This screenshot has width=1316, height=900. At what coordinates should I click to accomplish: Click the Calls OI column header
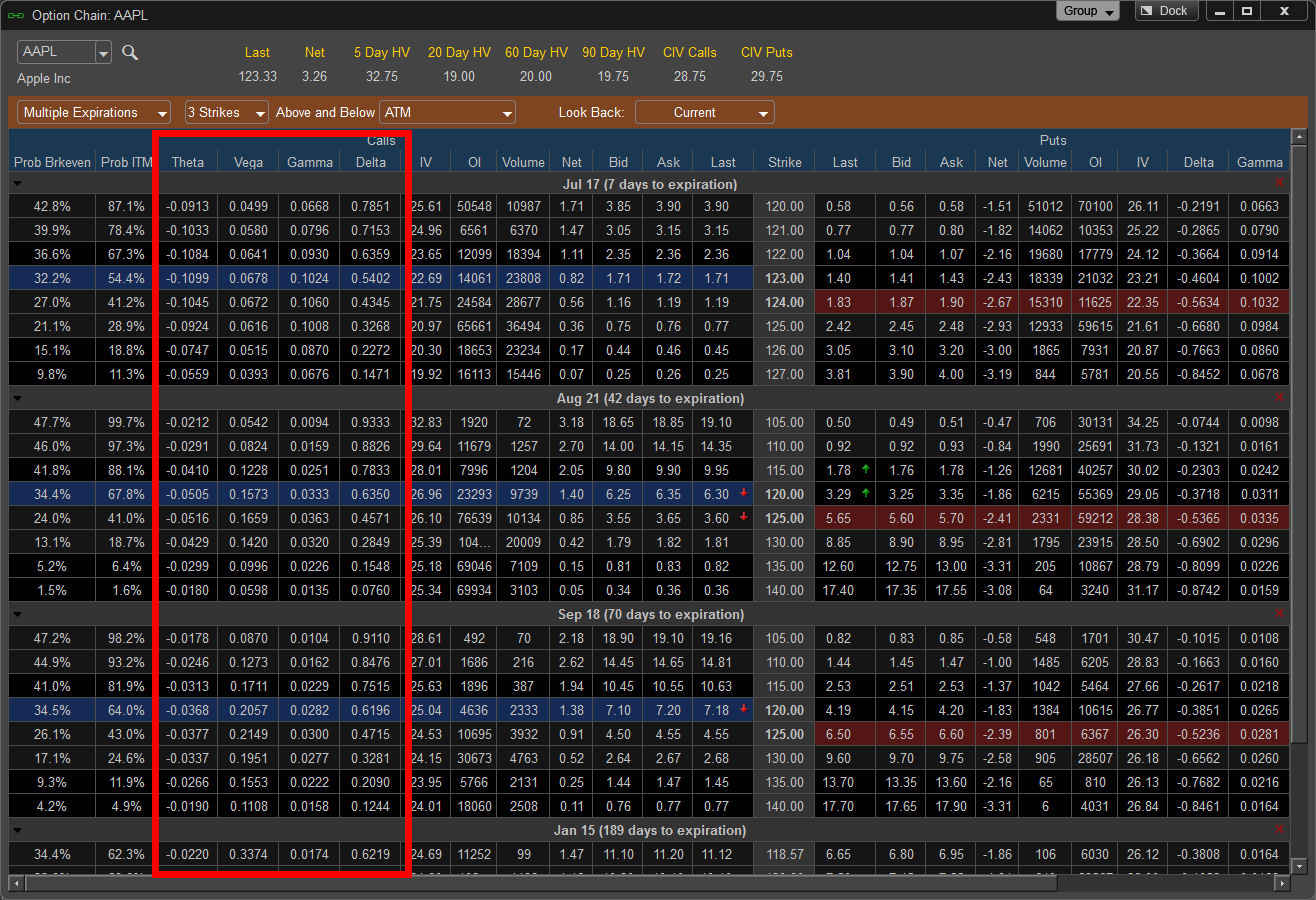point(473,162)
